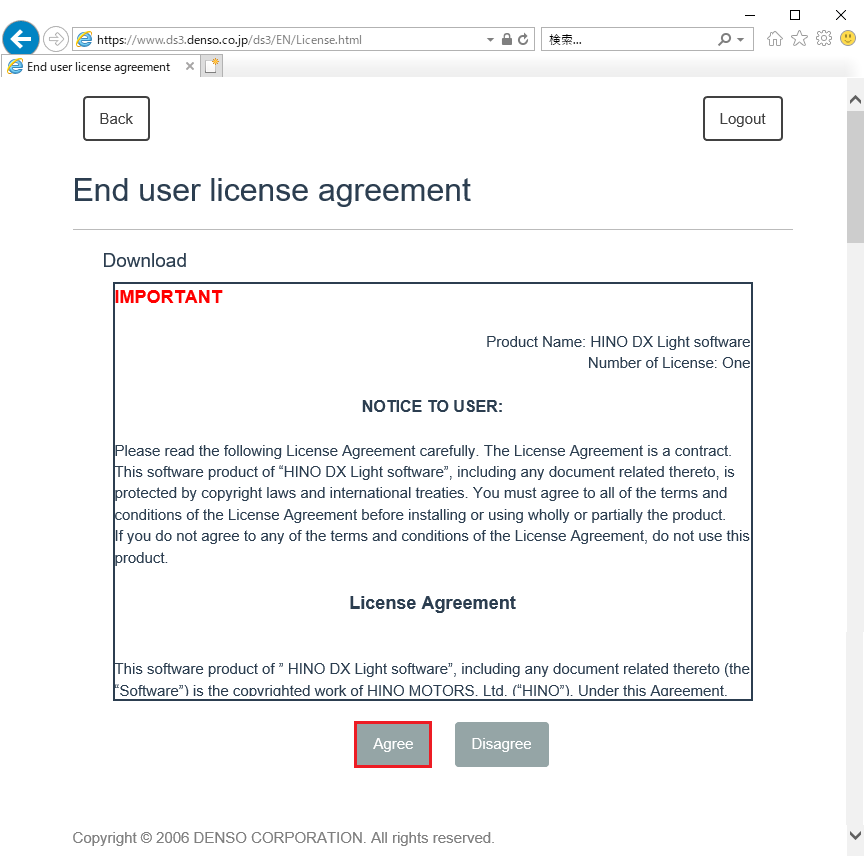
Task: Click the Logout button
Action: 743,119
